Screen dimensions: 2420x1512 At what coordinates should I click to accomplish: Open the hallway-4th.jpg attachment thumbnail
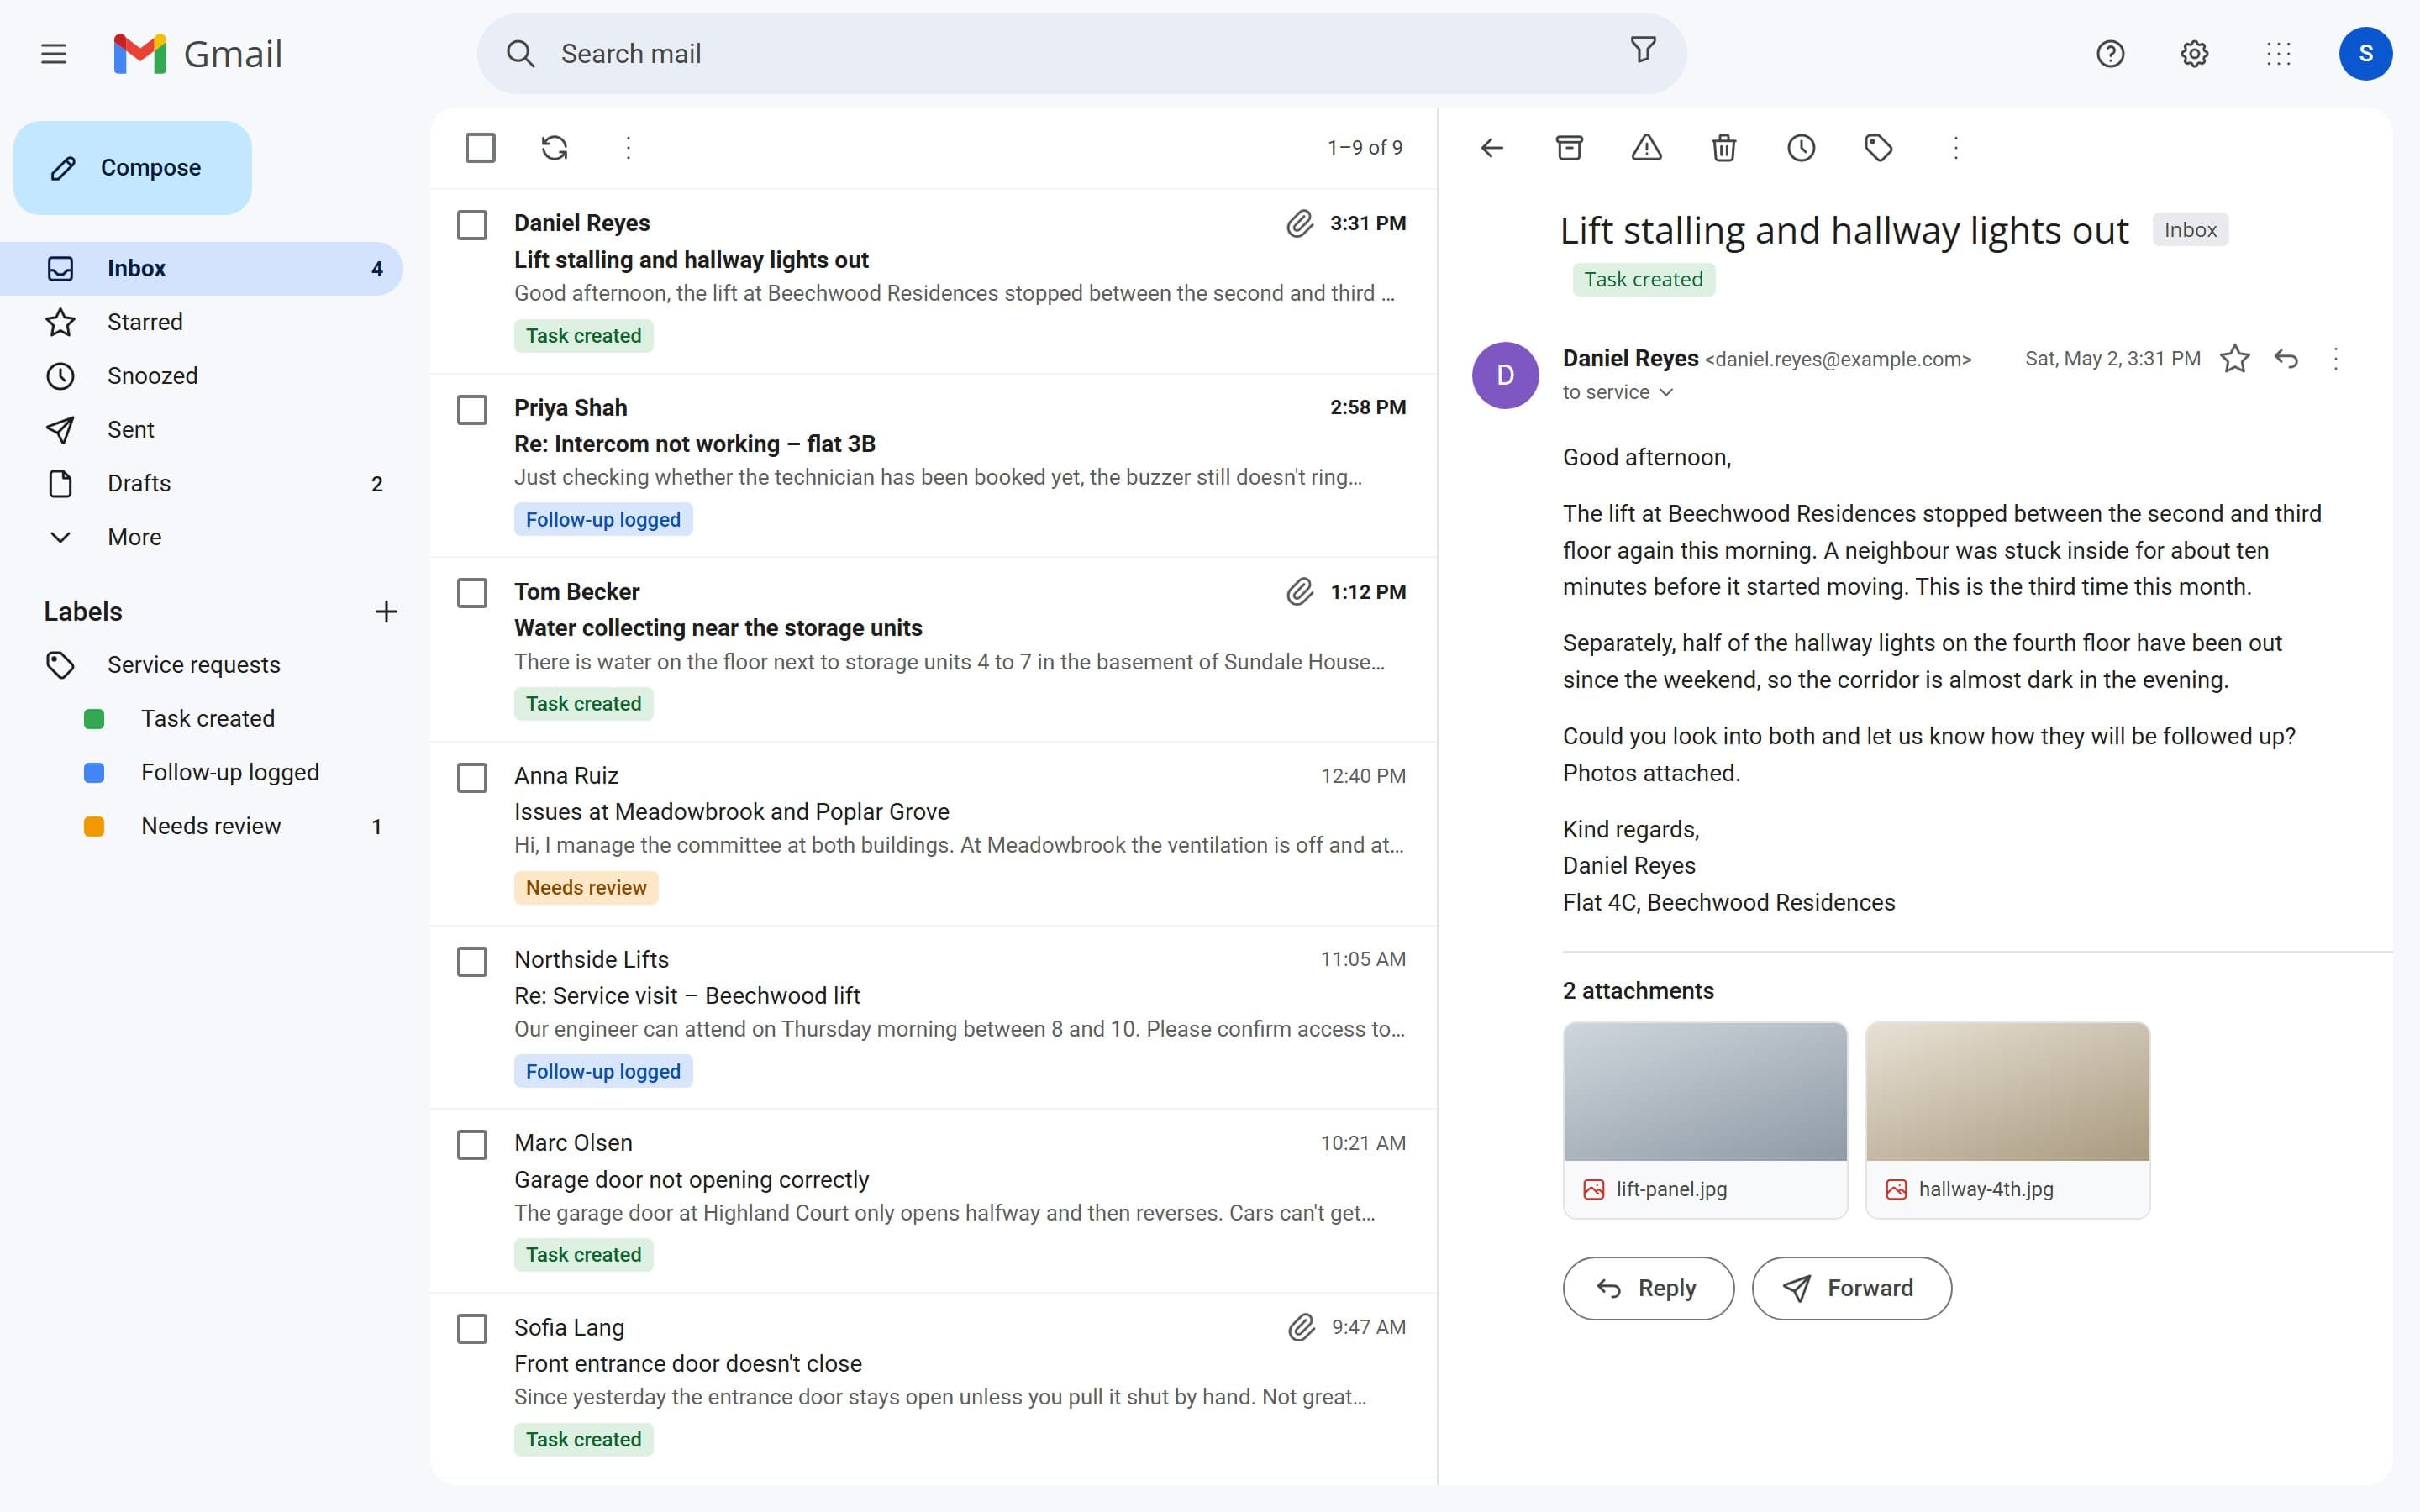coord(2007,1120)
